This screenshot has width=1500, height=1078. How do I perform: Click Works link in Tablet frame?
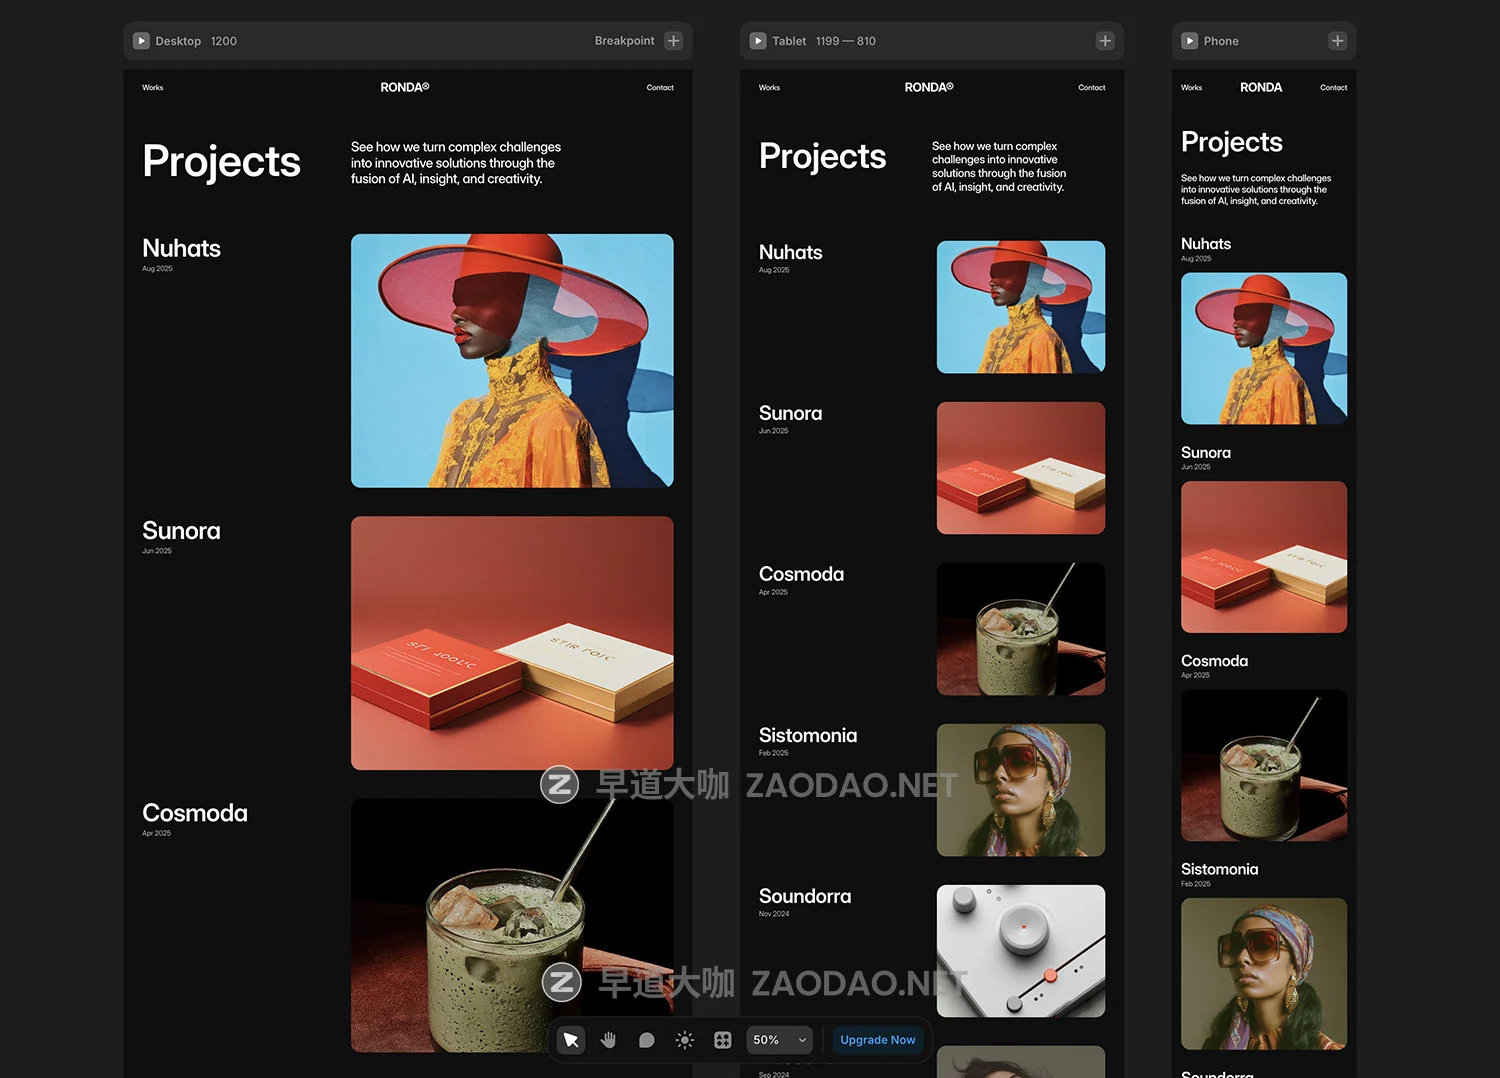(769, 88)
